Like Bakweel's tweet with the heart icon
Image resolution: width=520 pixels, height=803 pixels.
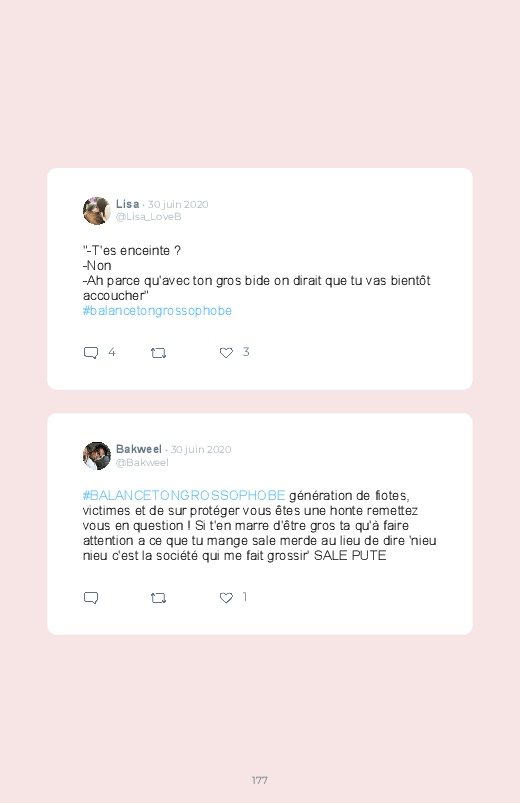click(226, 597)
